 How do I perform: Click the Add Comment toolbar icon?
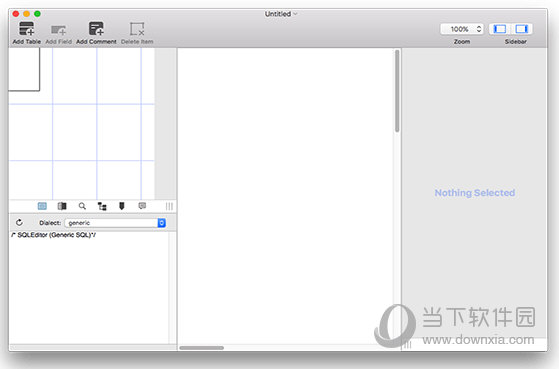96,29
